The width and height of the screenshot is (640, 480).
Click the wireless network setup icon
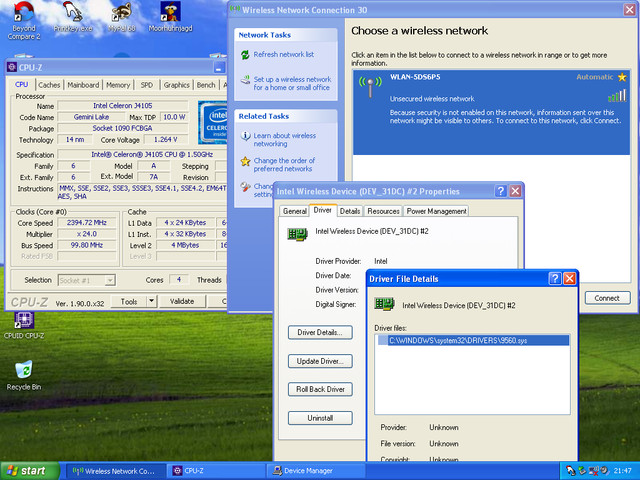245,80
